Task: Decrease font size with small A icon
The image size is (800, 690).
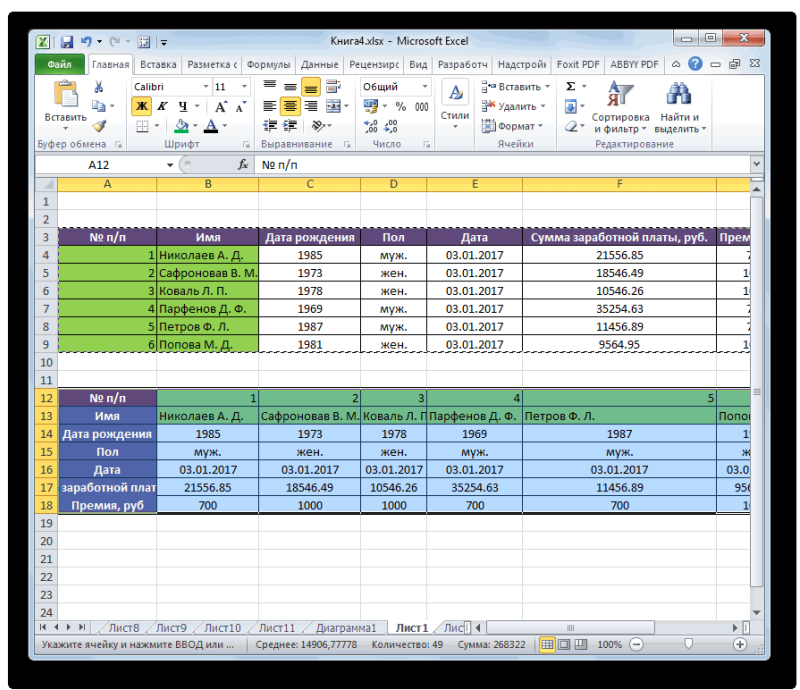Action: coord(240,107)
